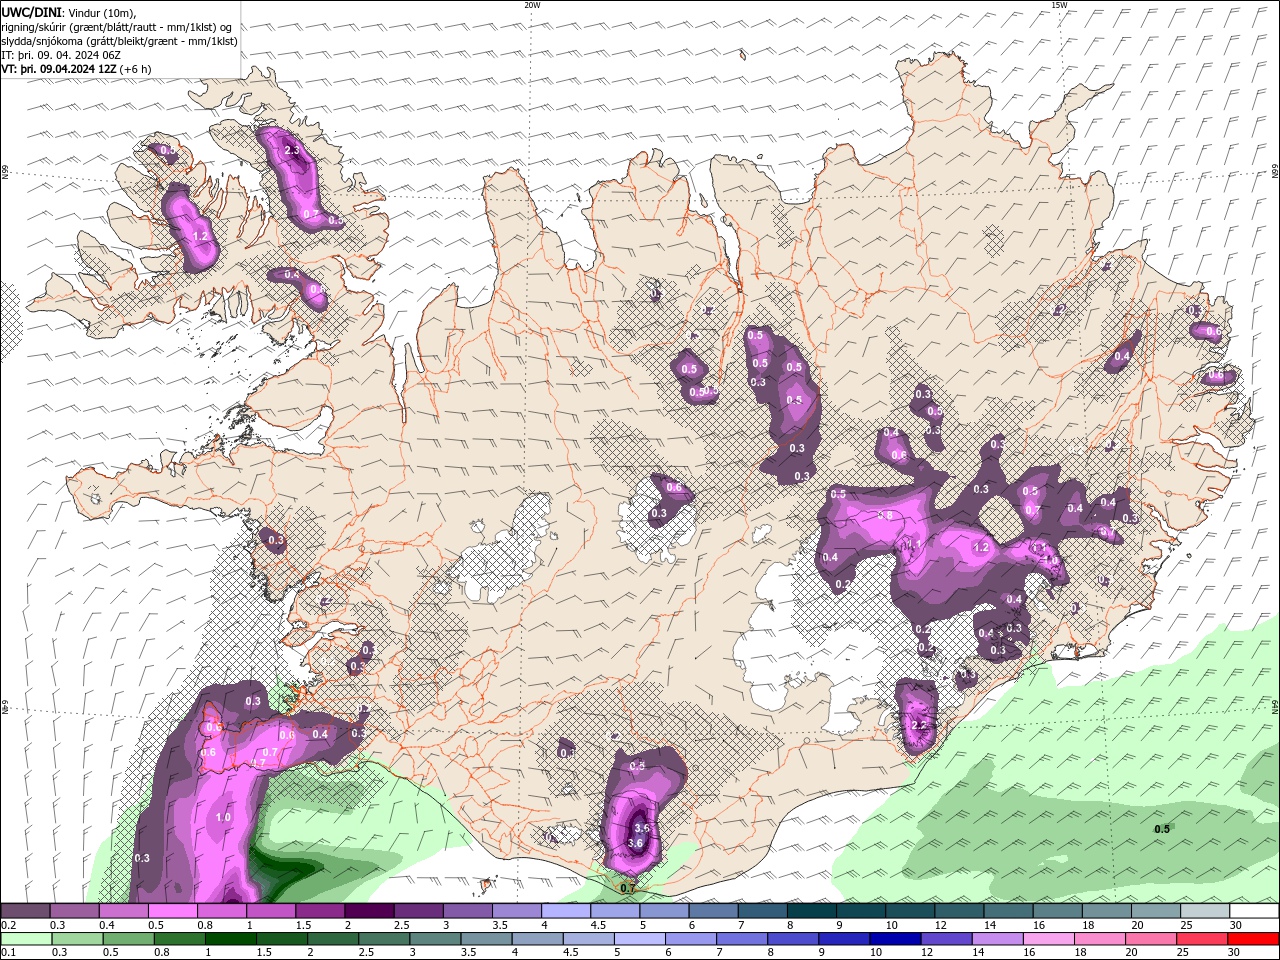The image size is (1280, 960).
Task: Click the black 0.5 rain value over the southeast sea
Action: point(1162,829)
